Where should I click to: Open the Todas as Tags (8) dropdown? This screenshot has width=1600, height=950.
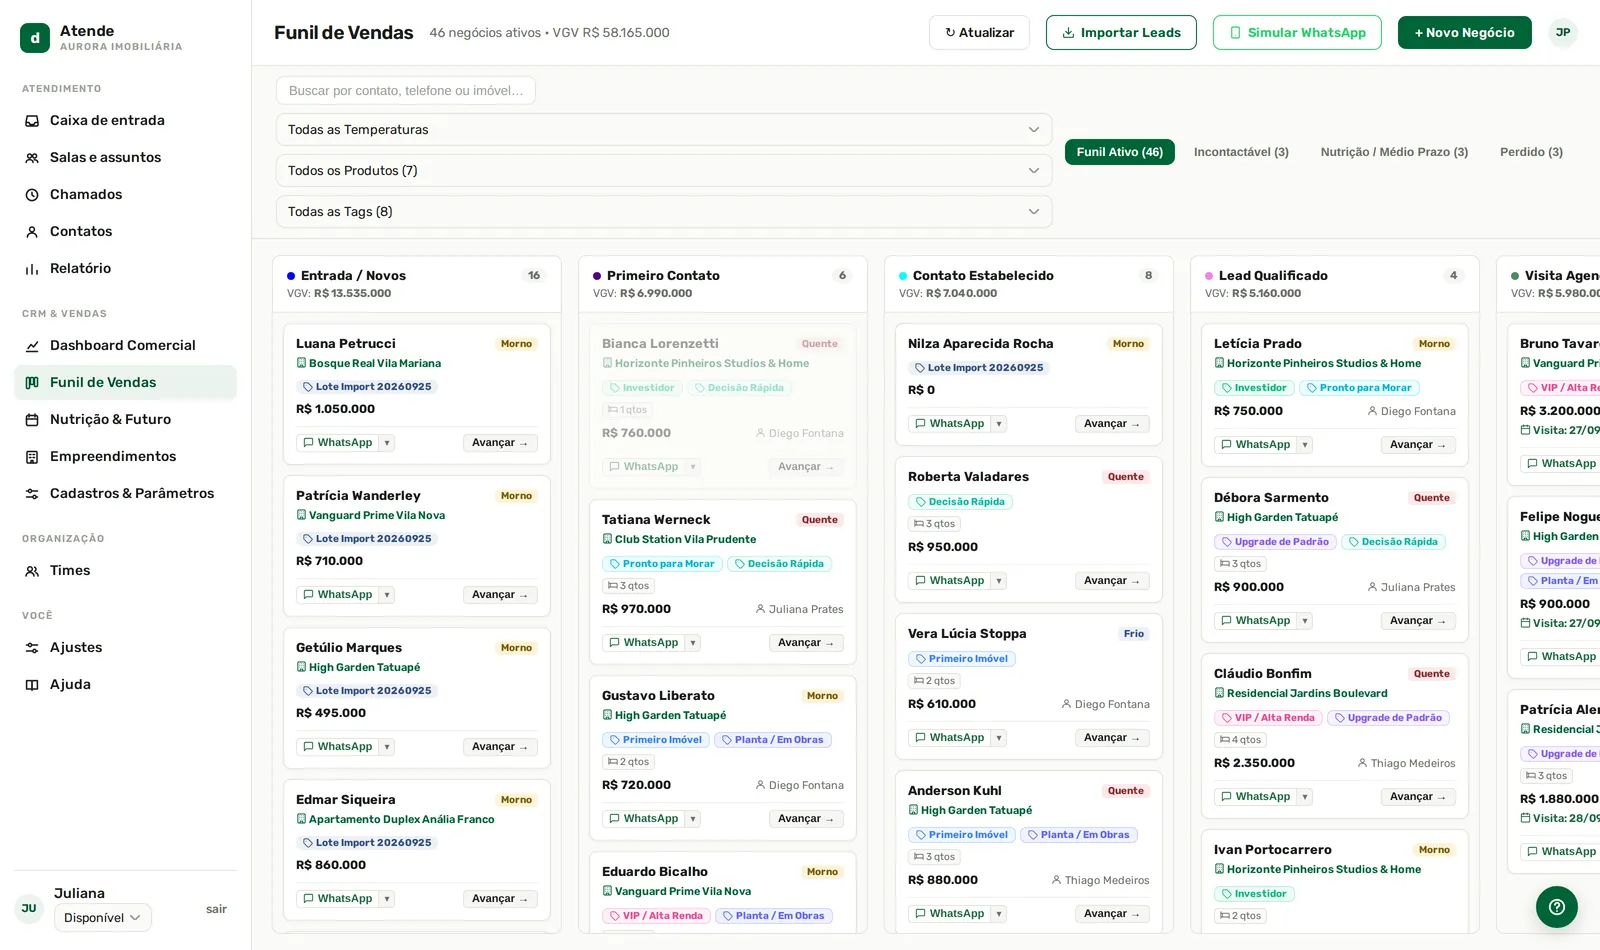(x=664, y=212)
